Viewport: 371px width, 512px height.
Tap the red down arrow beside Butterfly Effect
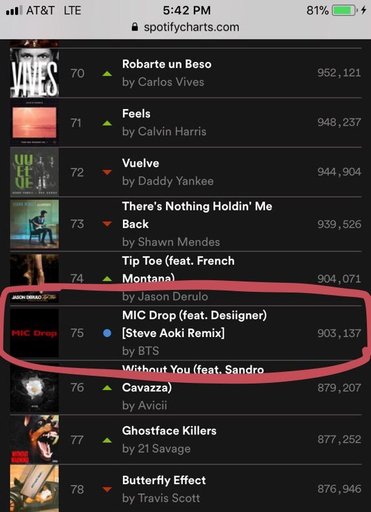point(107,489)
